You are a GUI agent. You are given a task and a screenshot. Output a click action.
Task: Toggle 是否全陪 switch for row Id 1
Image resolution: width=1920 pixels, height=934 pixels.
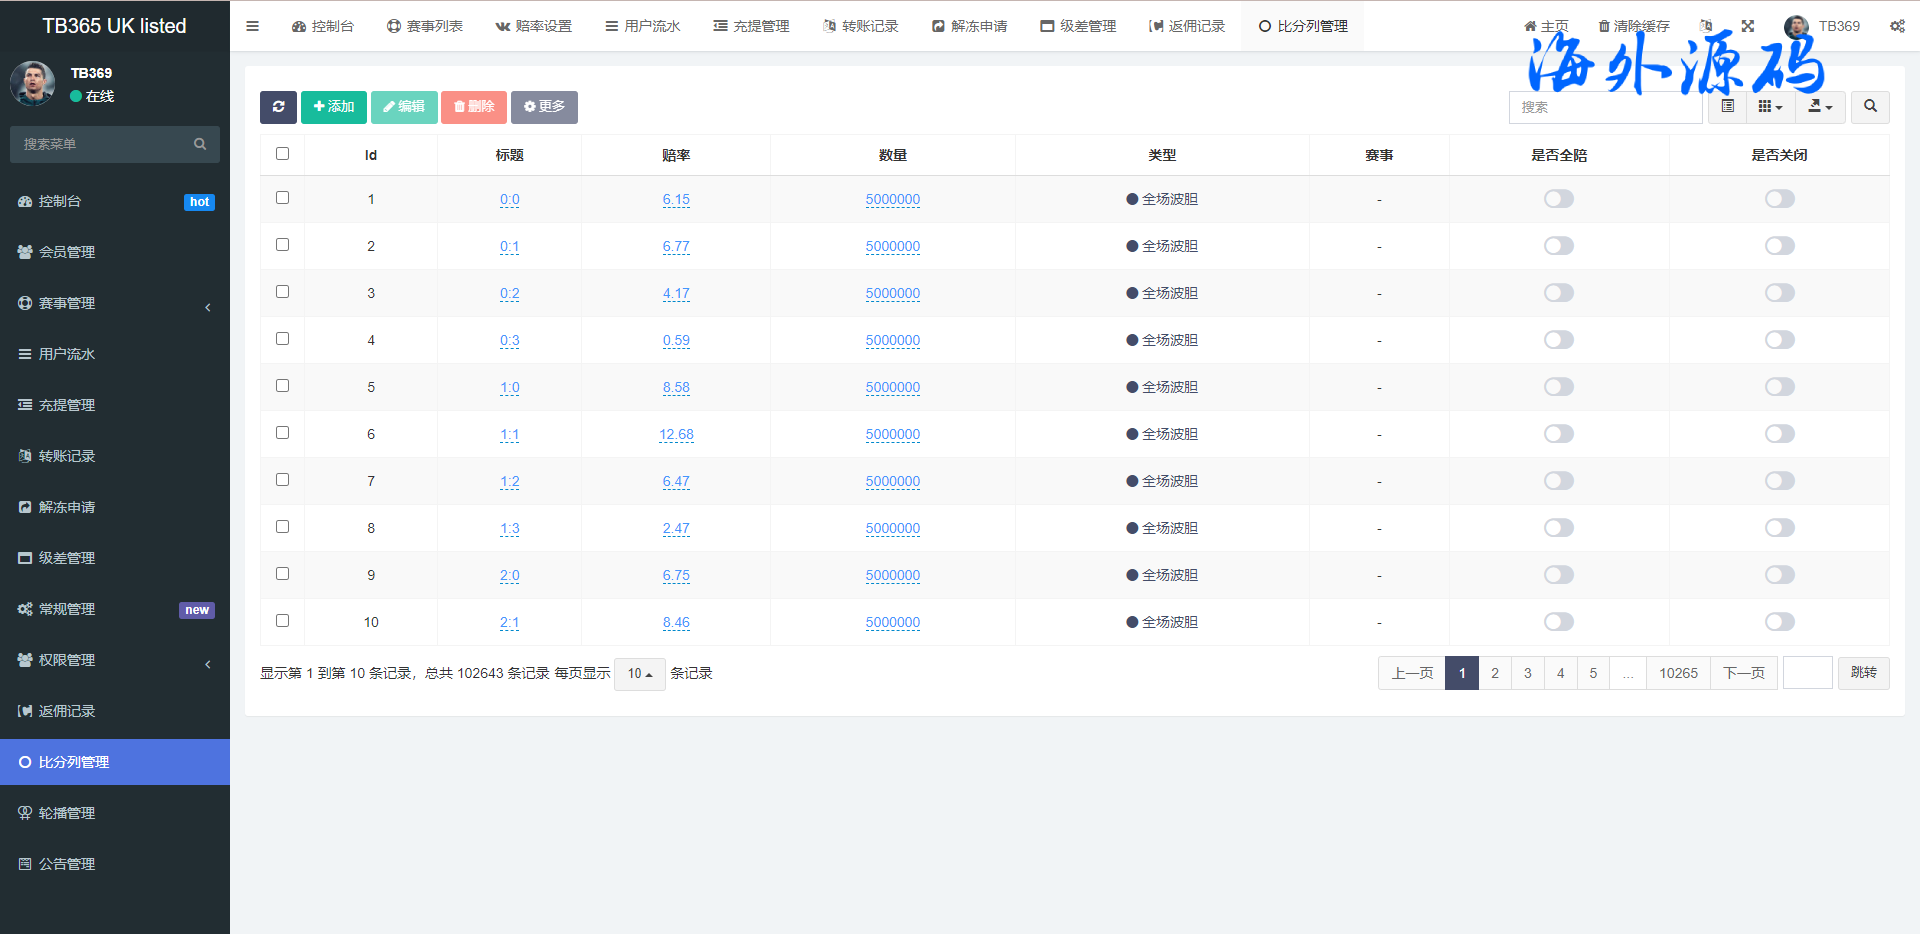(x=1558, y=199)
